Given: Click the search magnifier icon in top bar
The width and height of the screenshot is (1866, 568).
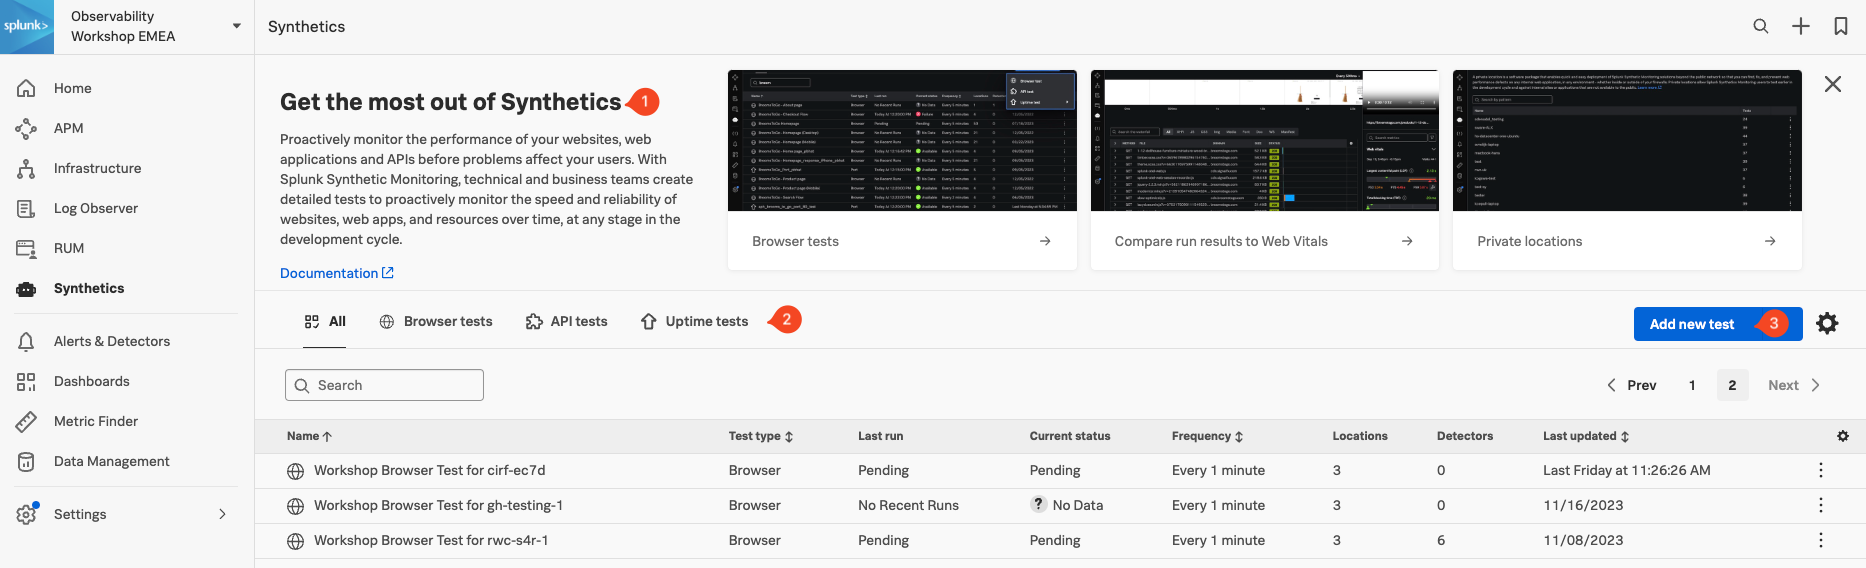Looking at the screenshot, I should pos(1761,27).
